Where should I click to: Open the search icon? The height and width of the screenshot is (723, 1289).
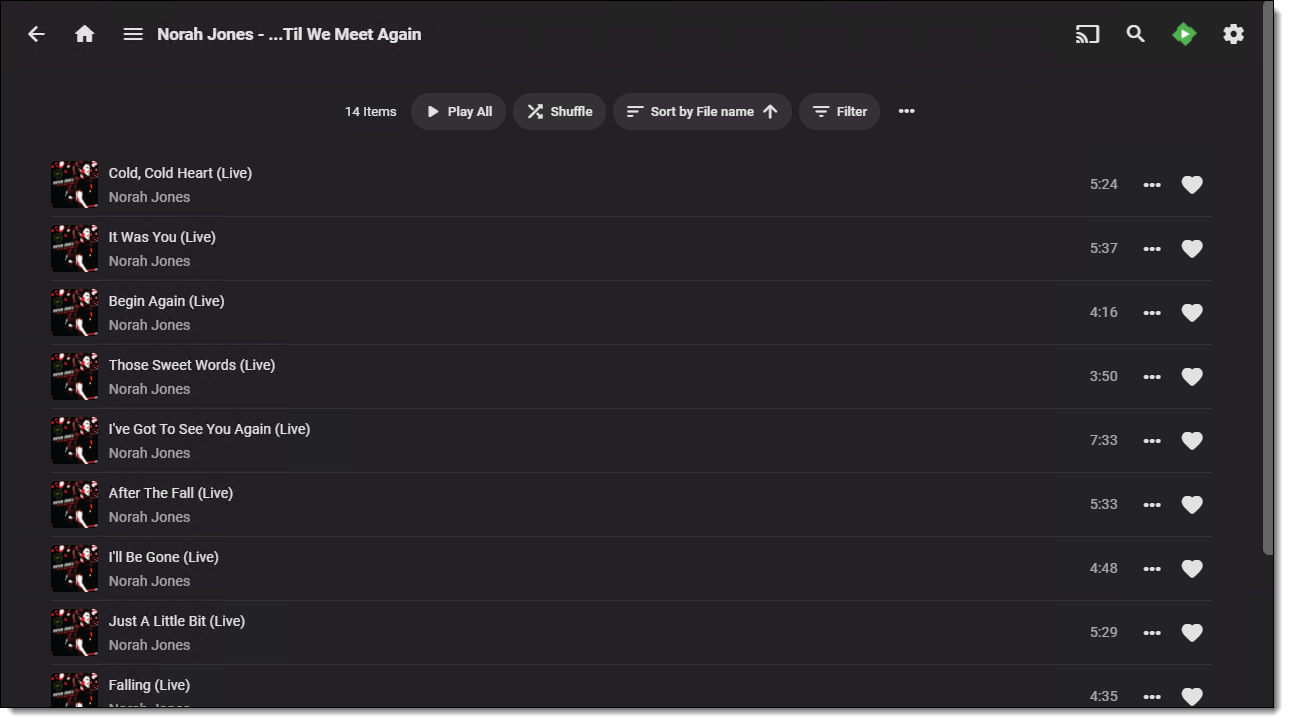1135,34
